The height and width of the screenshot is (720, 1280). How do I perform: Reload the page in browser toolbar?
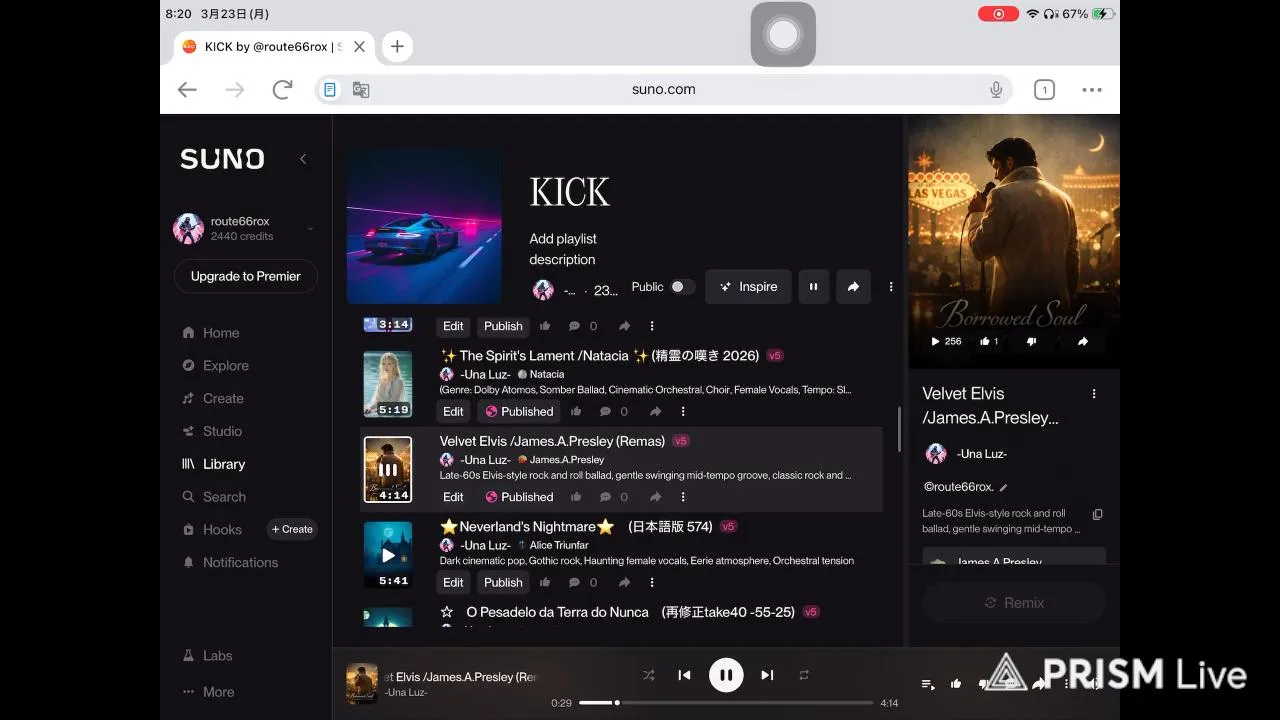click(x=283, y=89)
